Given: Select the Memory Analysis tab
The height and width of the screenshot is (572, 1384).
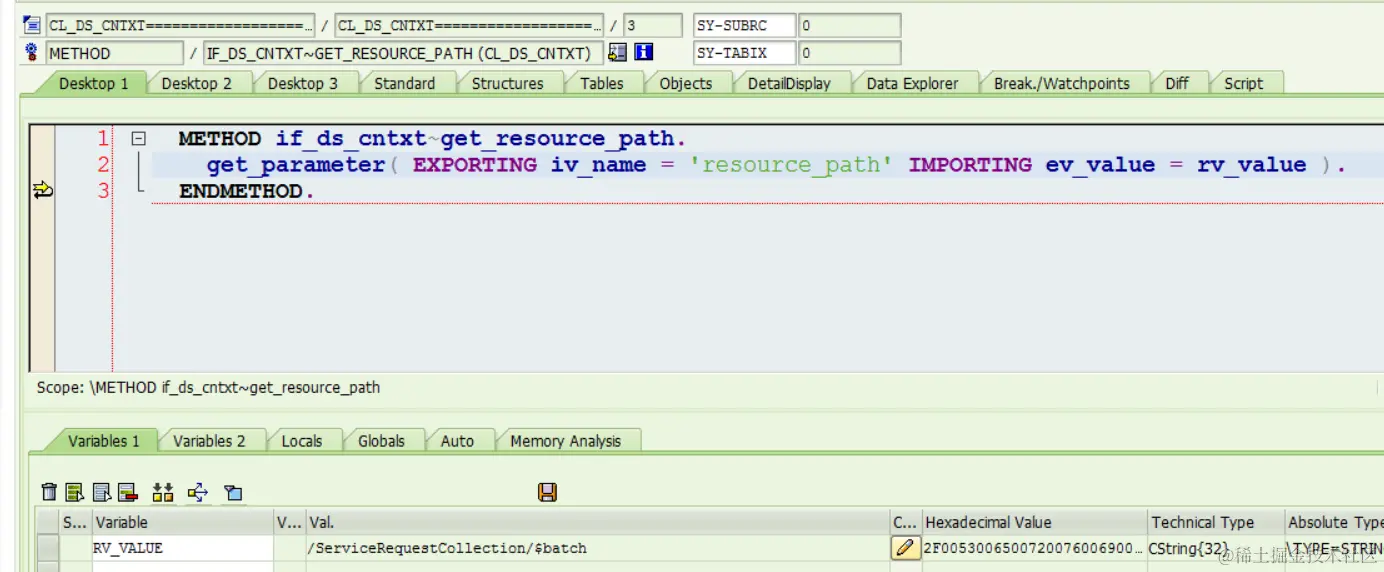Looking at the screenshot, I should [565, 440].
